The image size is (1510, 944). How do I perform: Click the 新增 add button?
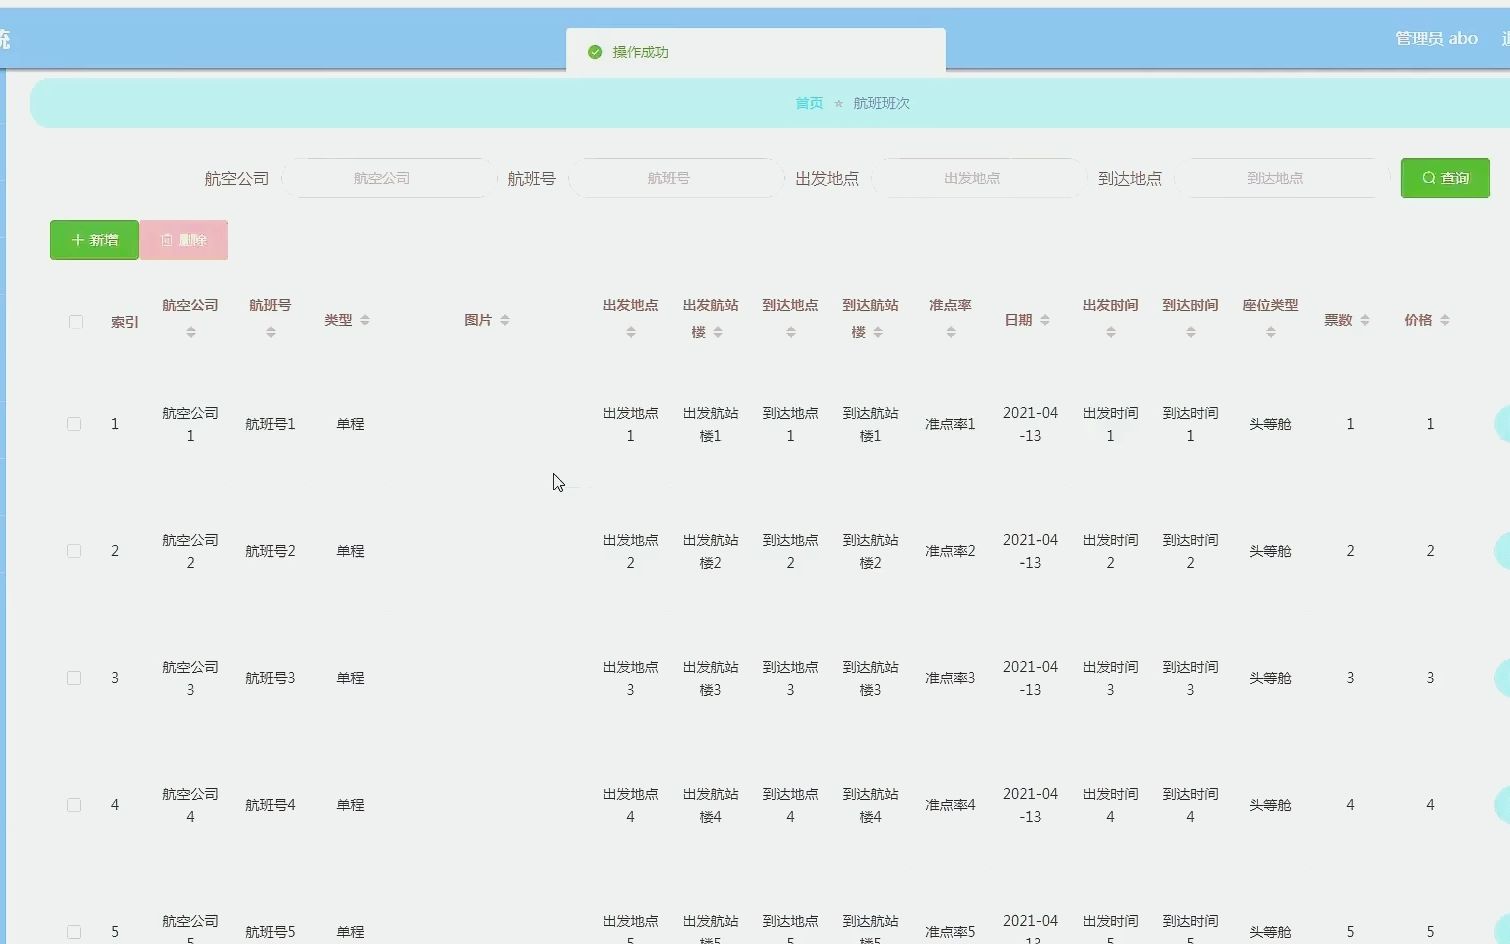click(94, 240)
